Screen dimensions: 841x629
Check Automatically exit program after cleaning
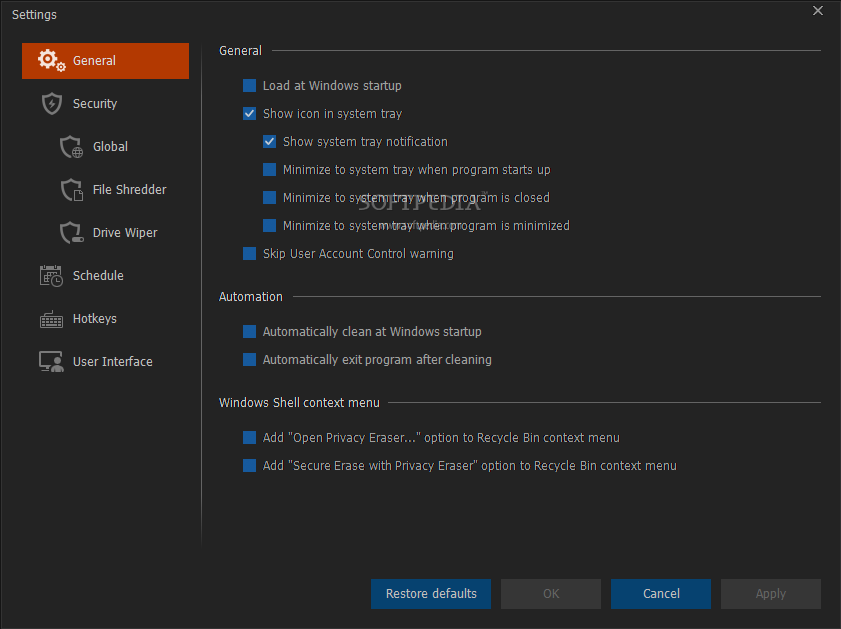coord(249,359)
